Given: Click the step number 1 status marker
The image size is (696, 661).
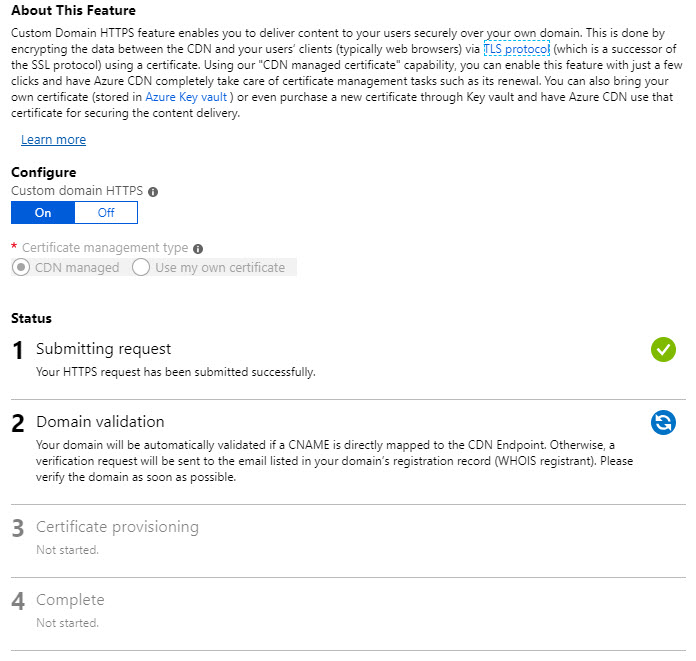Looking at the screenshot, I should 18,351.
